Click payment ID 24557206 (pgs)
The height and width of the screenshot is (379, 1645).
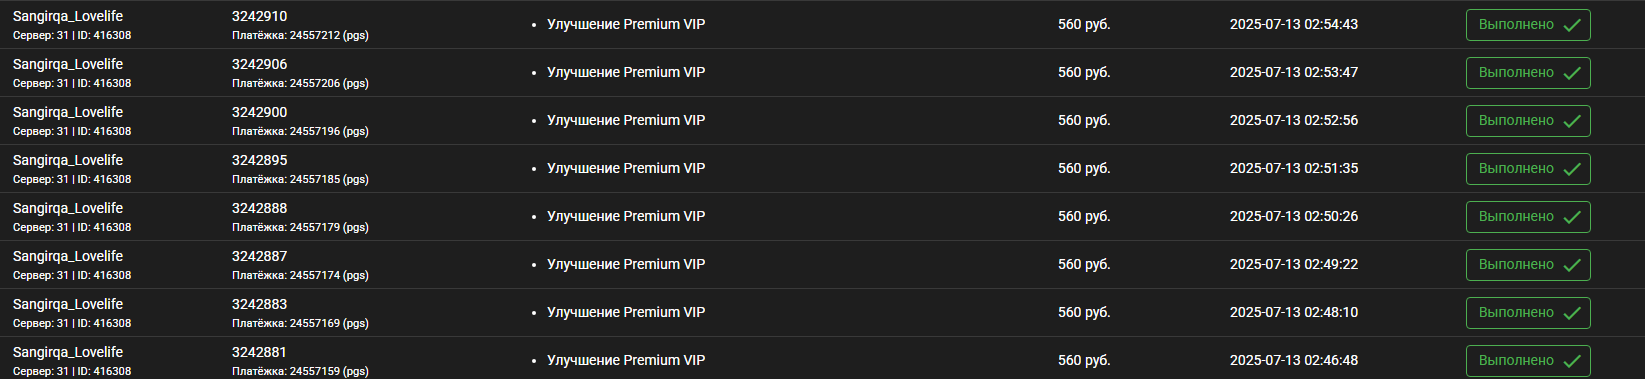(x=300, y=83)
